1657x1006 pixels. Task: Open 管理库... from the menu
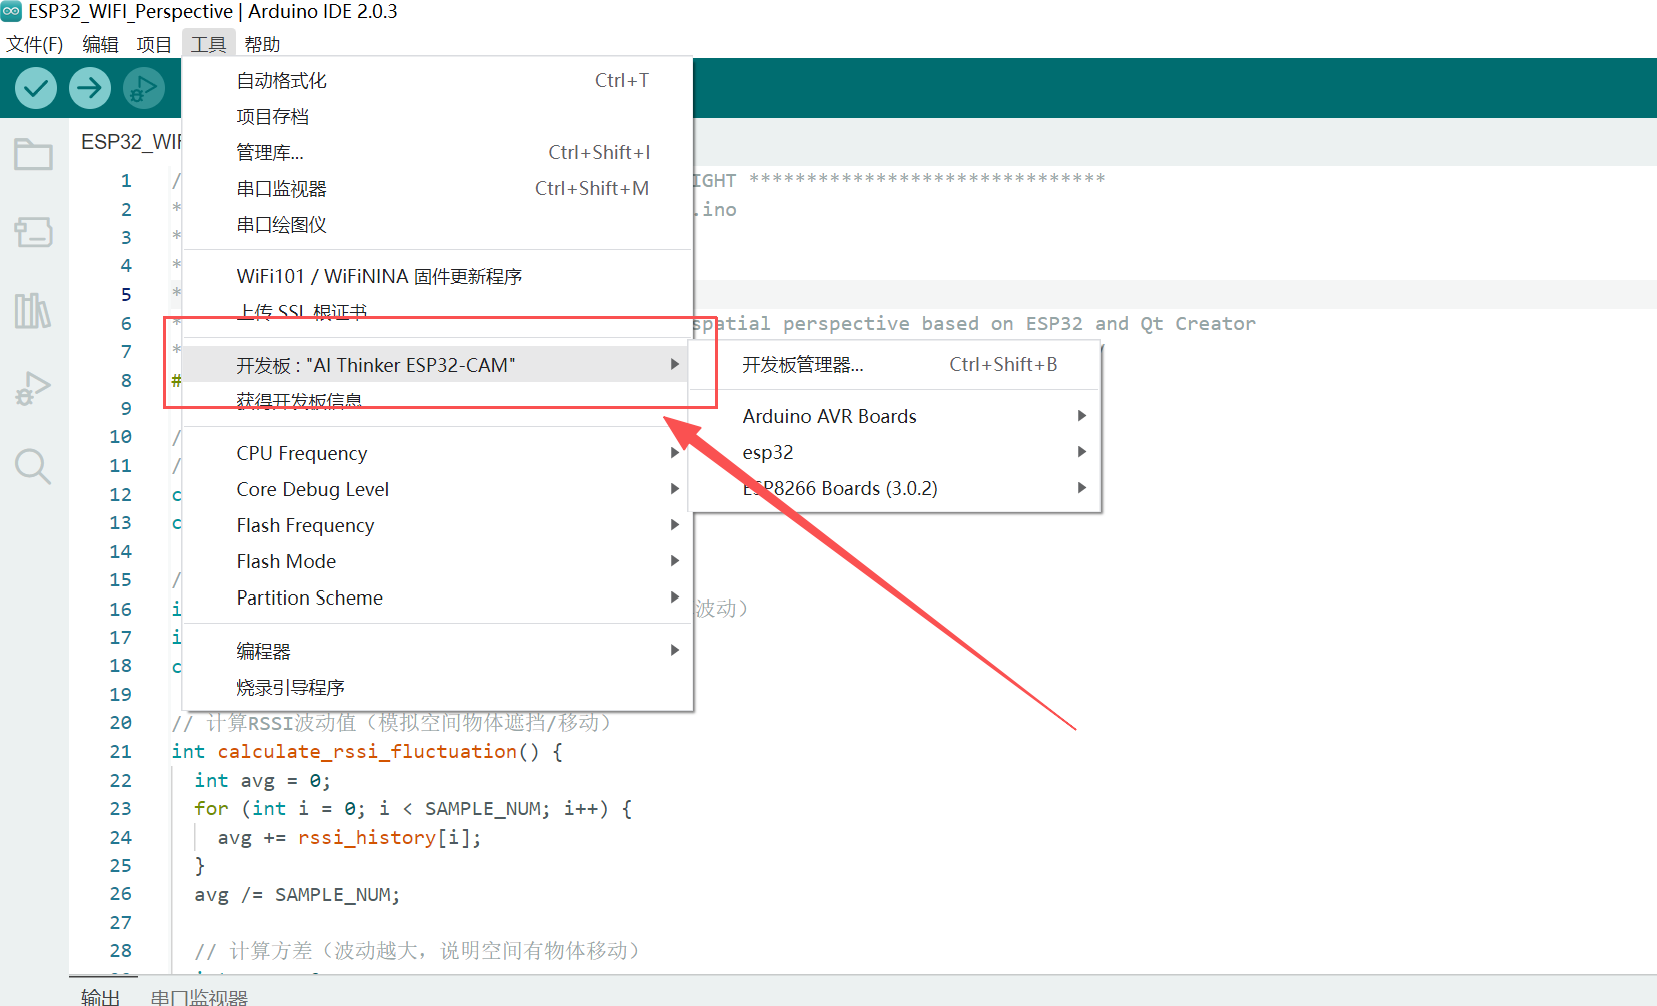(x=438, y=152)
